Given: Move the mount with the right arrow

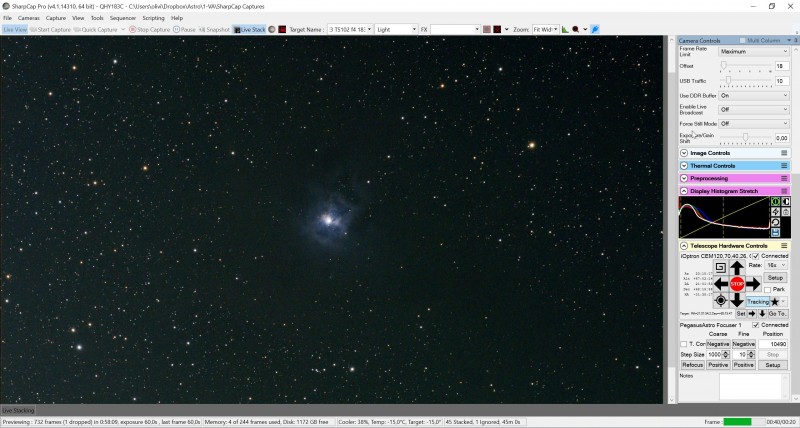Looking at the screenshot, I should (x=753, y=284).
